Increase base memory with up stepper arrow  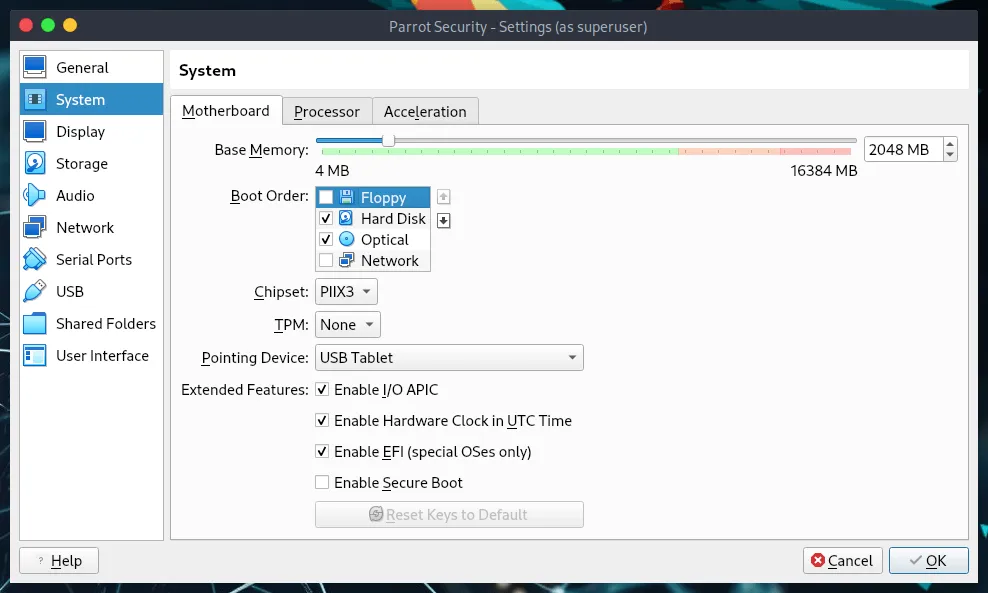pos(950,144)
